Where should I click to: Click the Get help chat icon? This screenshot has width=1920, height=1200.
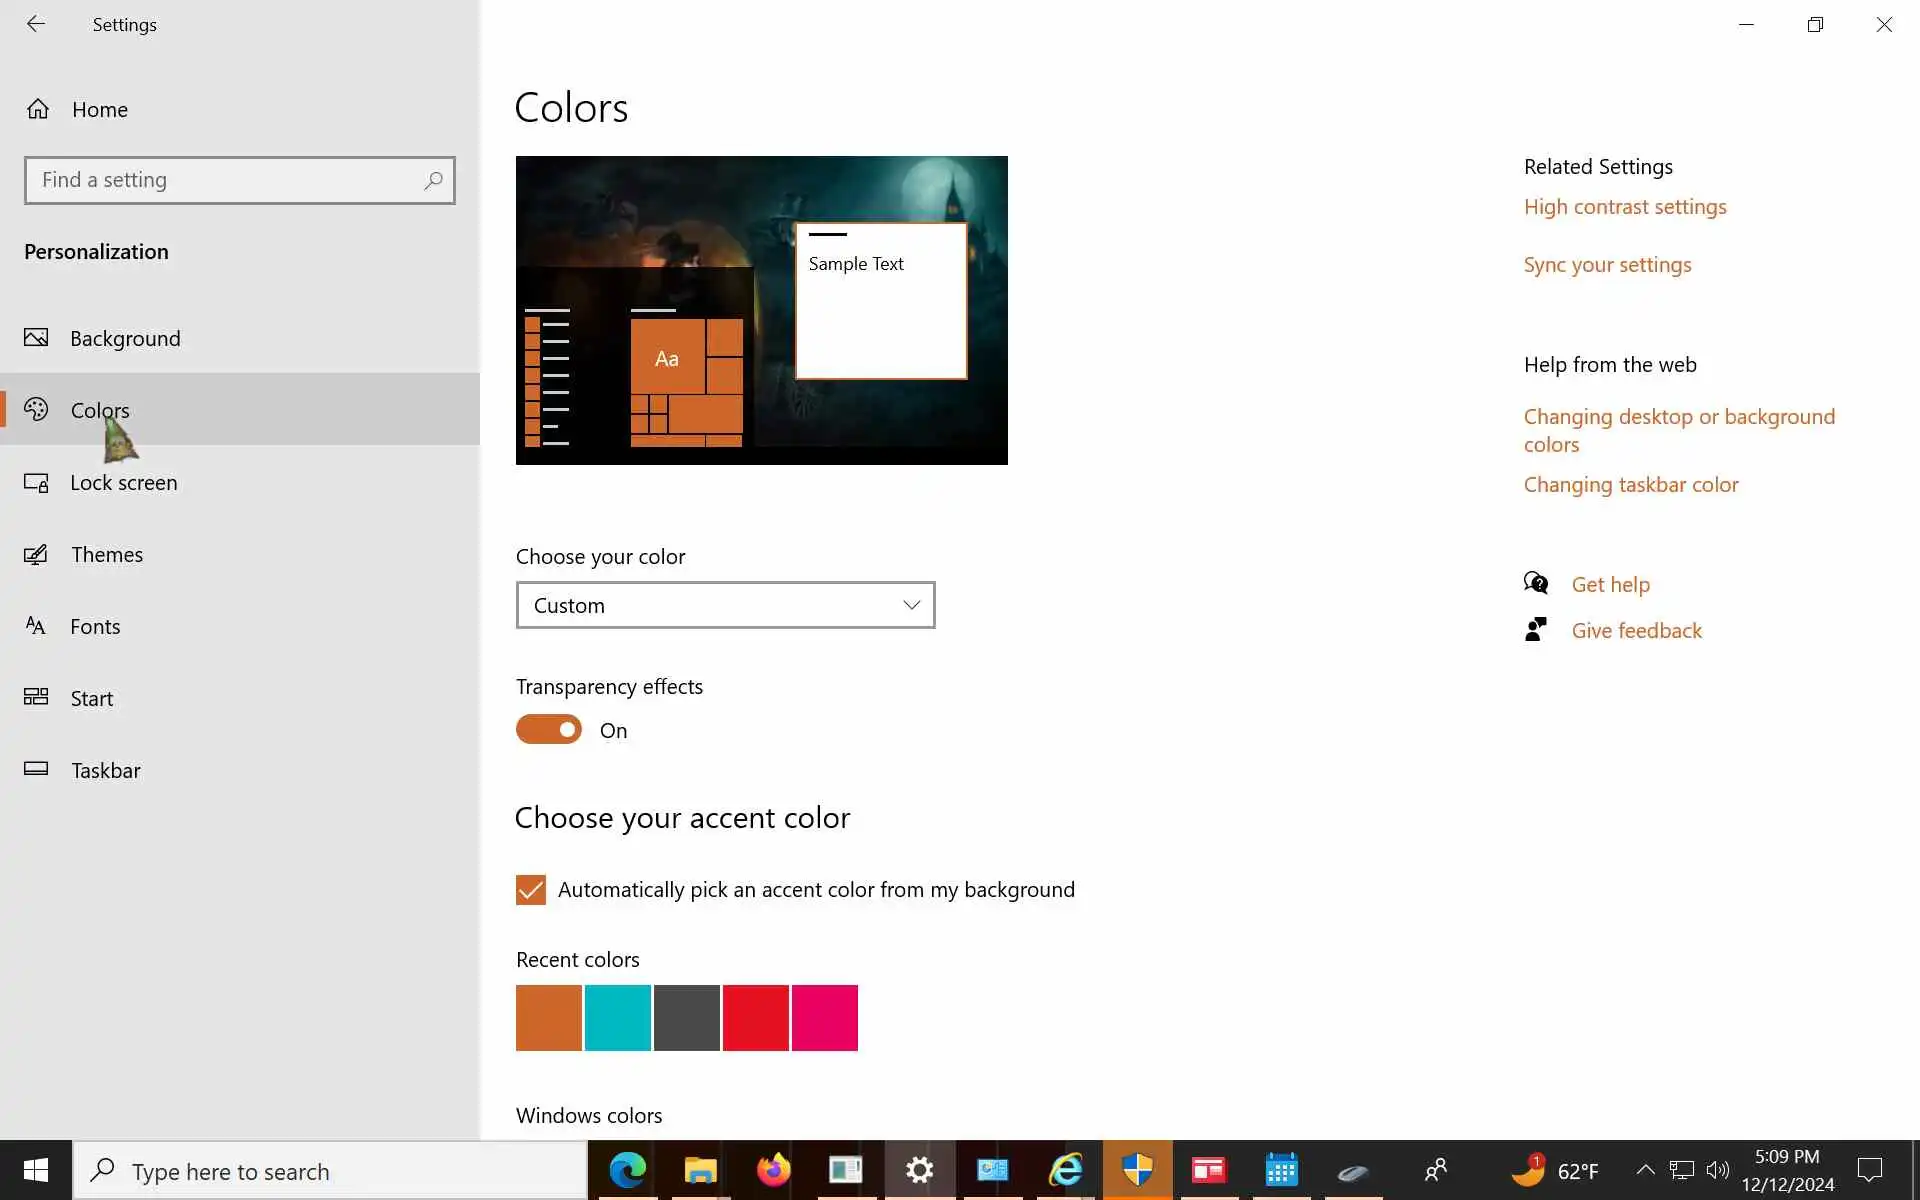click(x=1536, y=584)
